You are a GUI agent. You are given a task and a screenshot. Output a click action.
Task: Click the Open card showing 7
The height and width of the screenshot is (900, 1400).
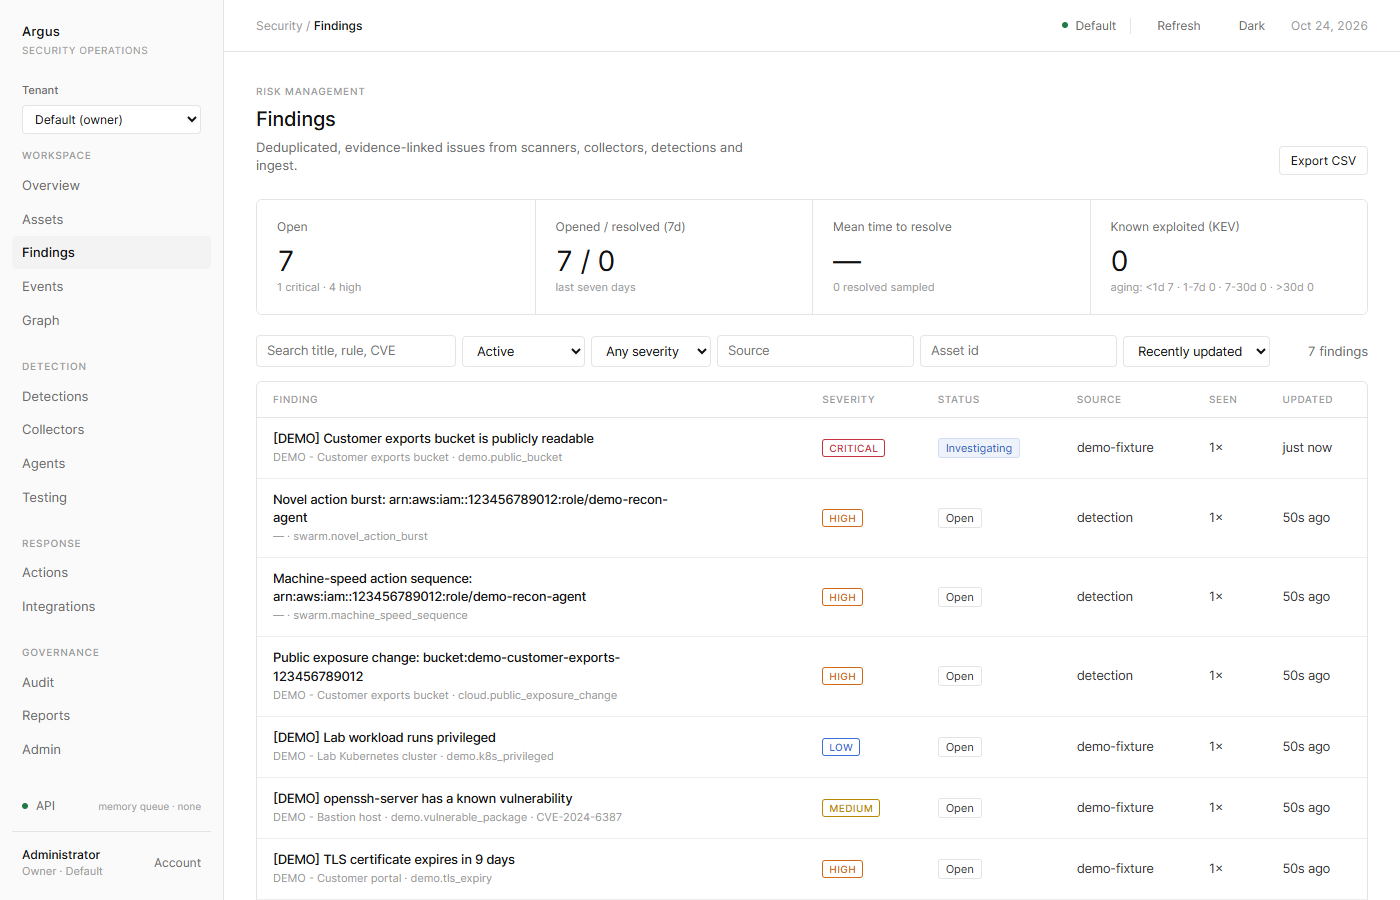pos(396,257)
